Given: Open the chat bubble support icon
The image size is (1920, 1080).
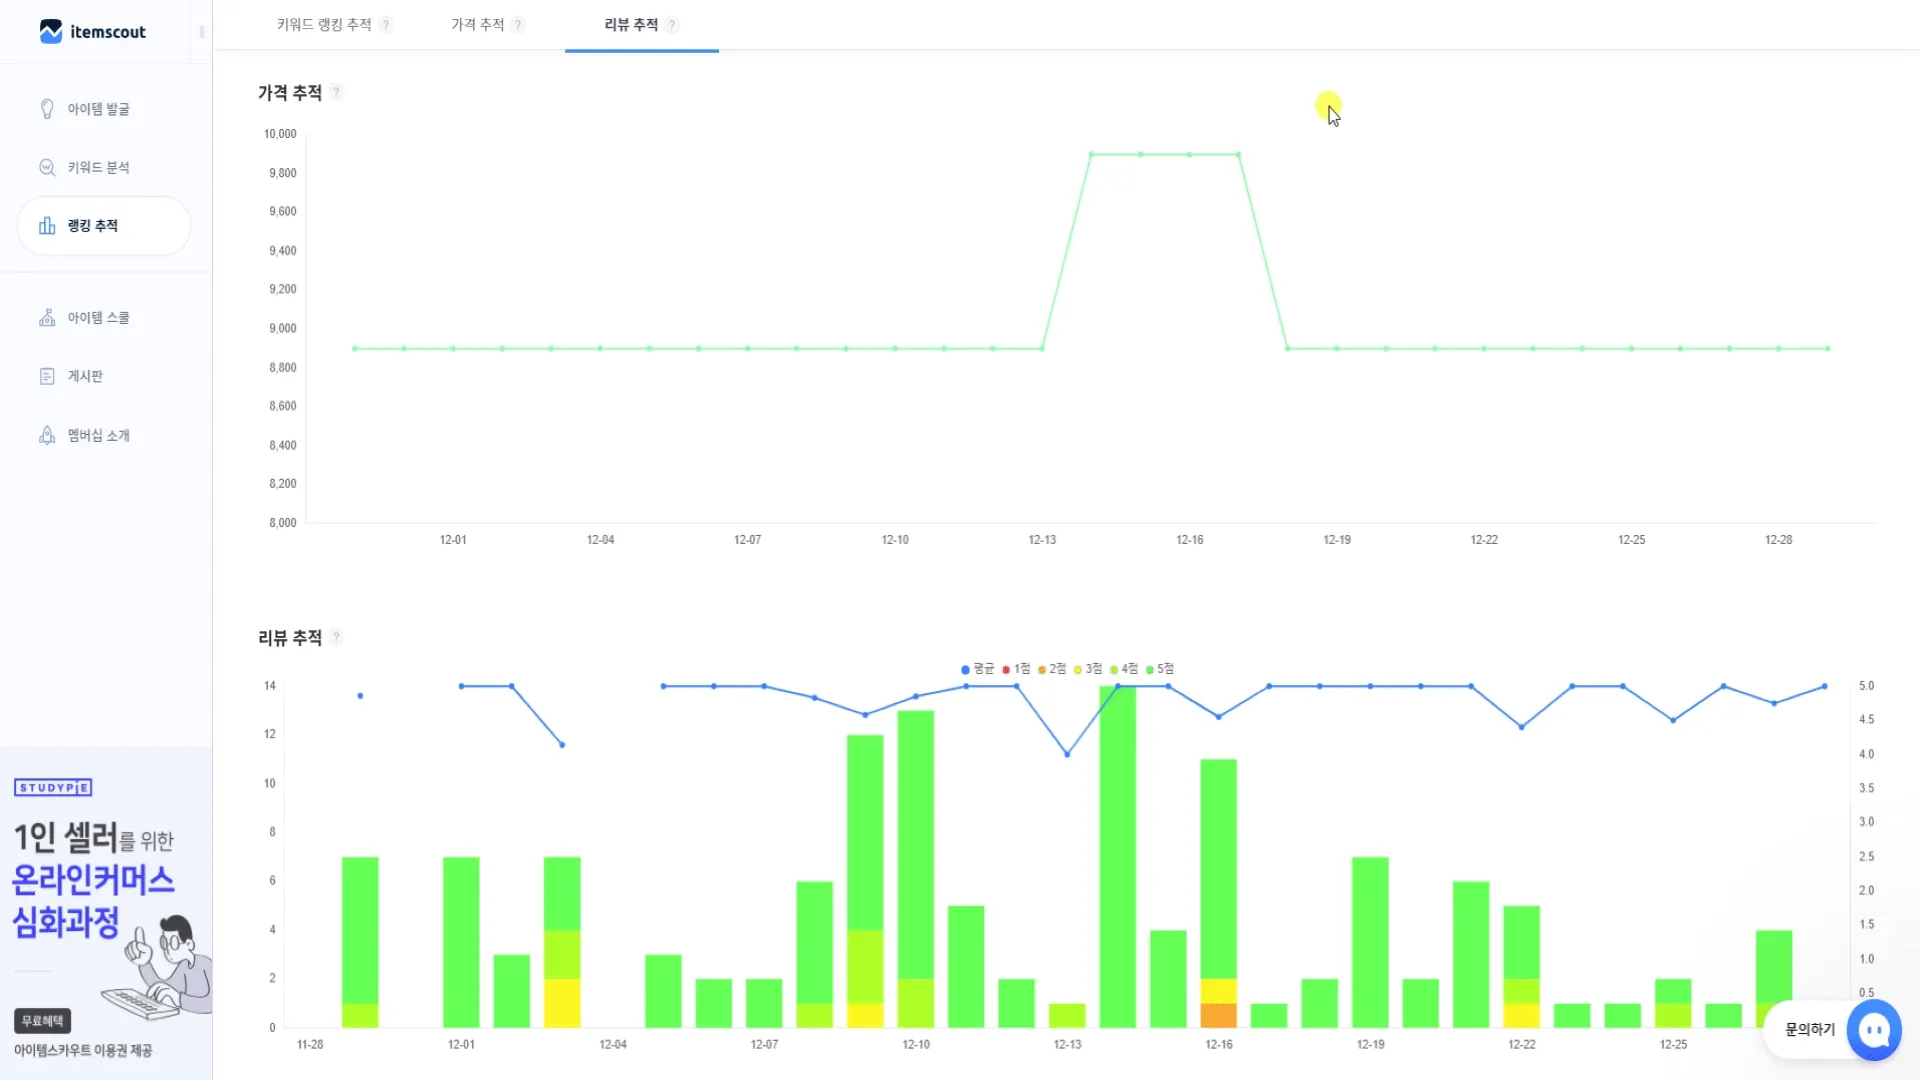Looking at the screenshot, I should 1873,1030.
